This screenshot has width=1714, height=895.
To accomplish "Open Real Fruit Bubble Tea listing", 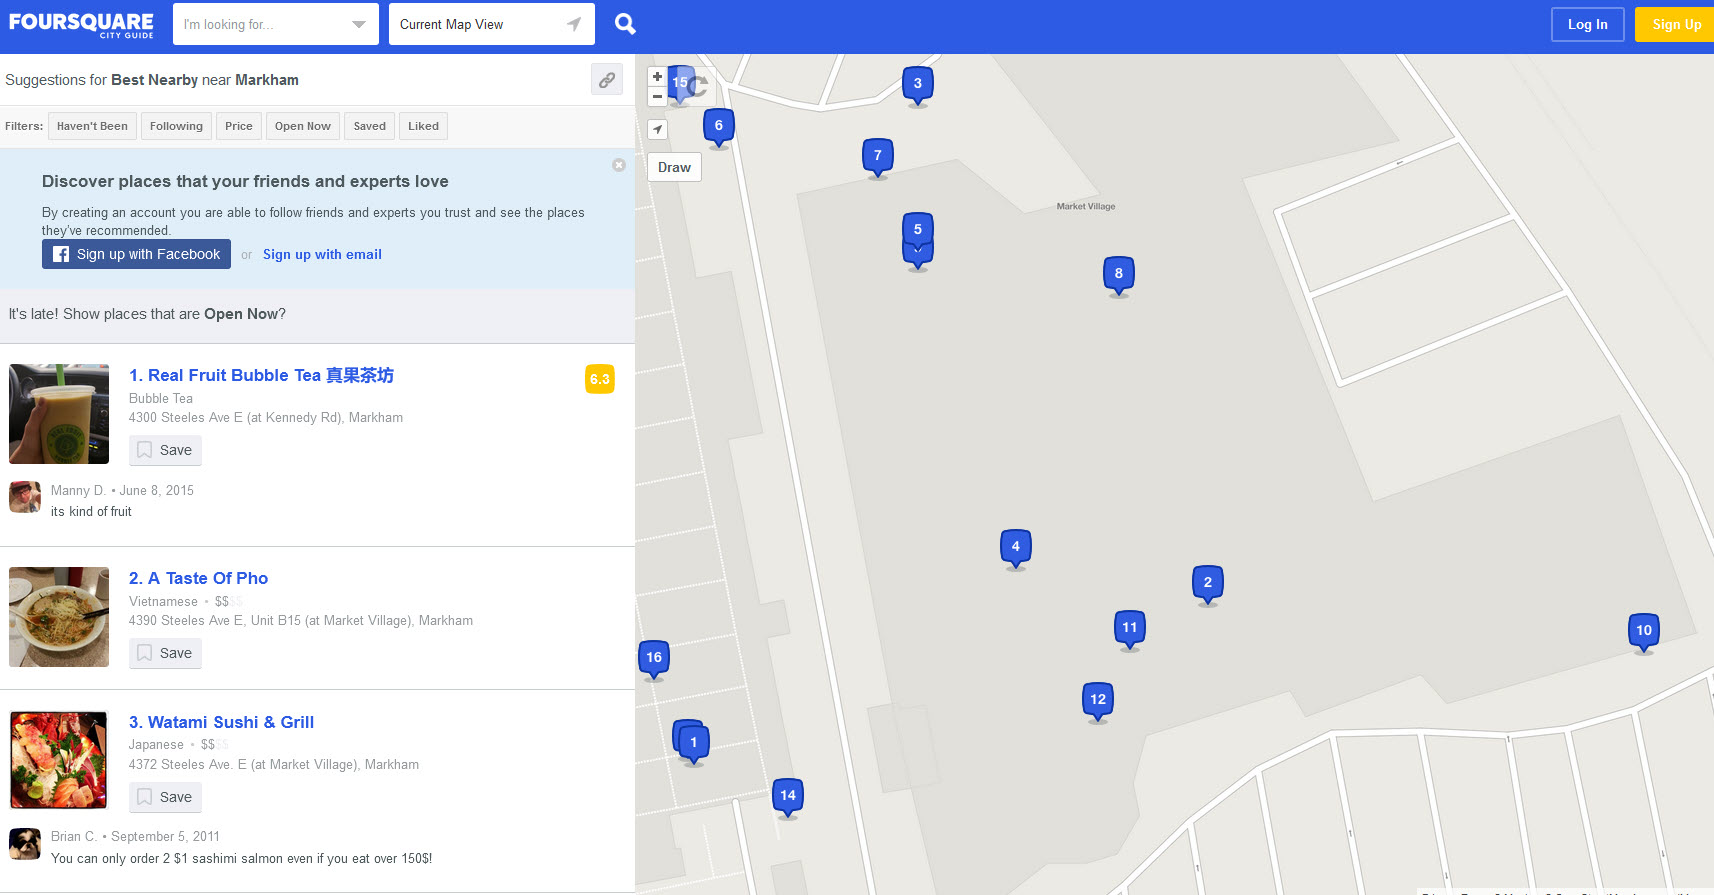I will click(x=261, y=375).
